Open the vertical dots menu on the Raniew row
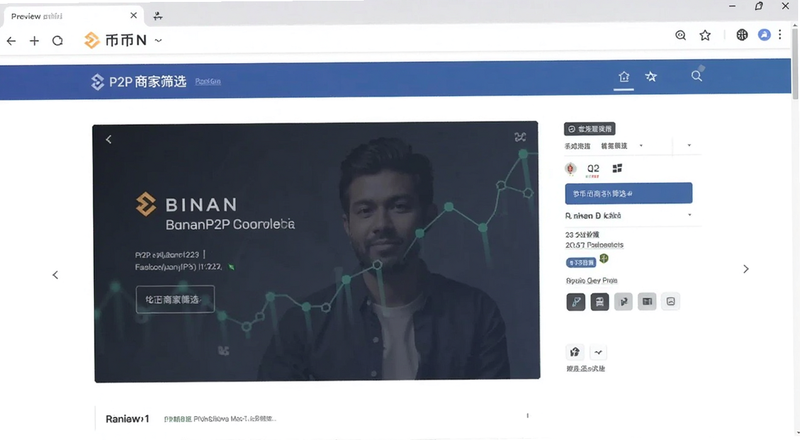 pos(528,416)
